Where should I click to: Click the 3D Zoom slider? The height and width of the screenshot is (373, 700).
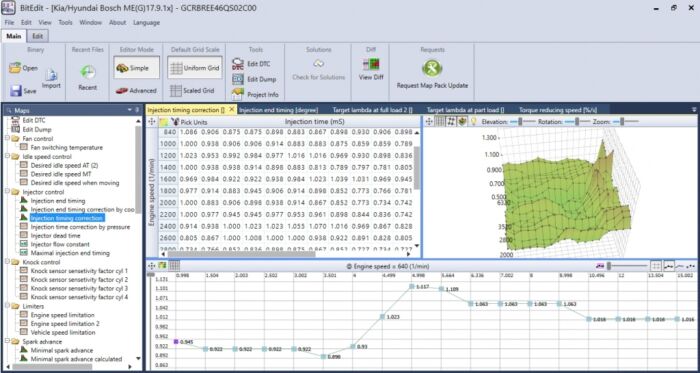(625, 121)
